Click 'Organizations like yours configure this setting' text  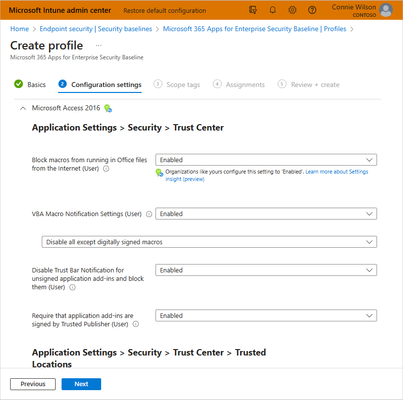click(235, 172)
